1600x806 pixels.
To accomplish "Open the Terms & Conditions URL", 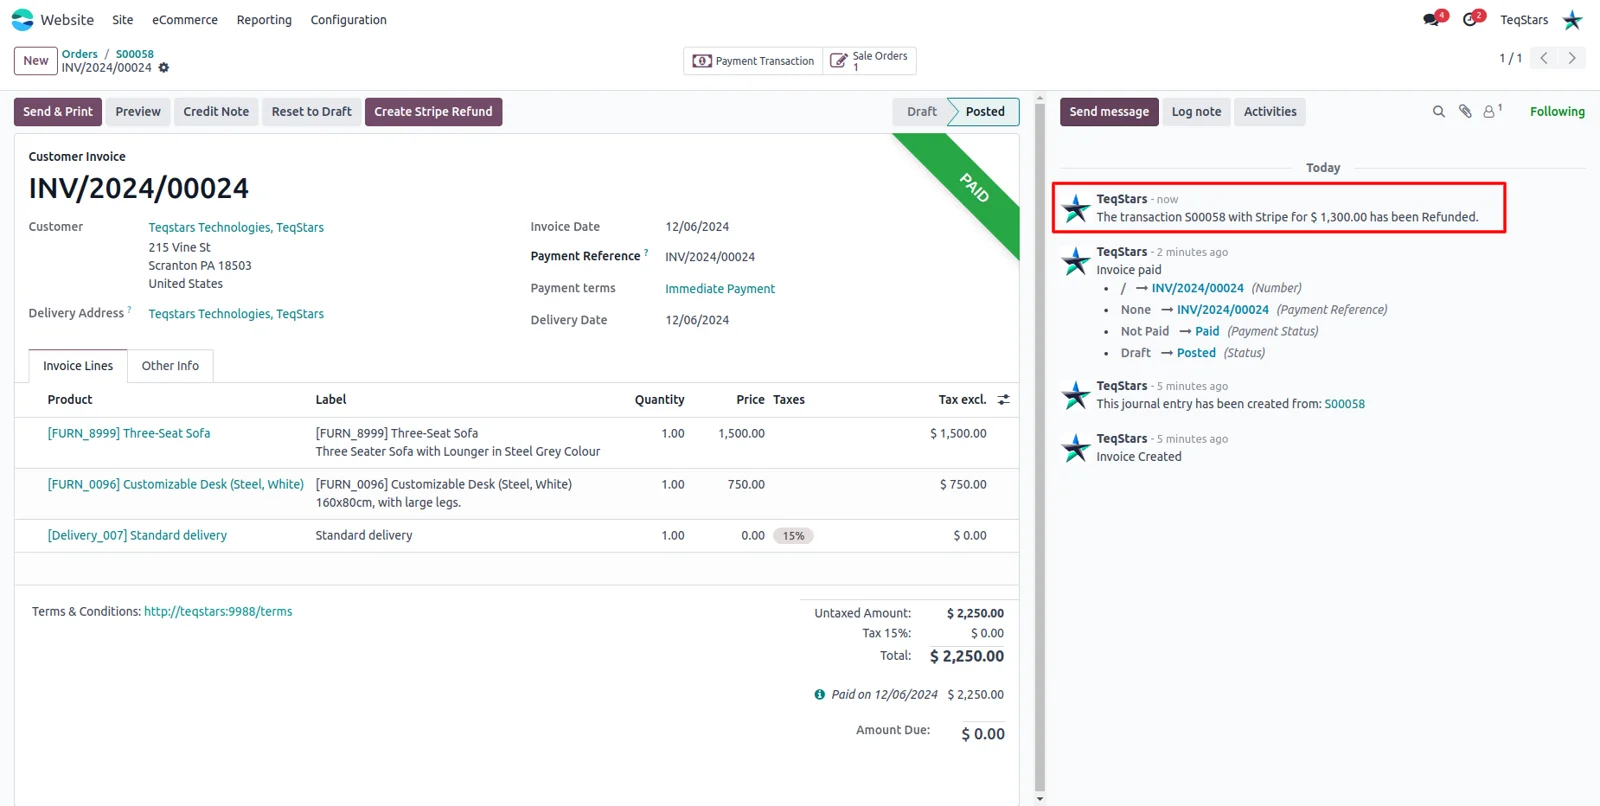I will [218, 612].
